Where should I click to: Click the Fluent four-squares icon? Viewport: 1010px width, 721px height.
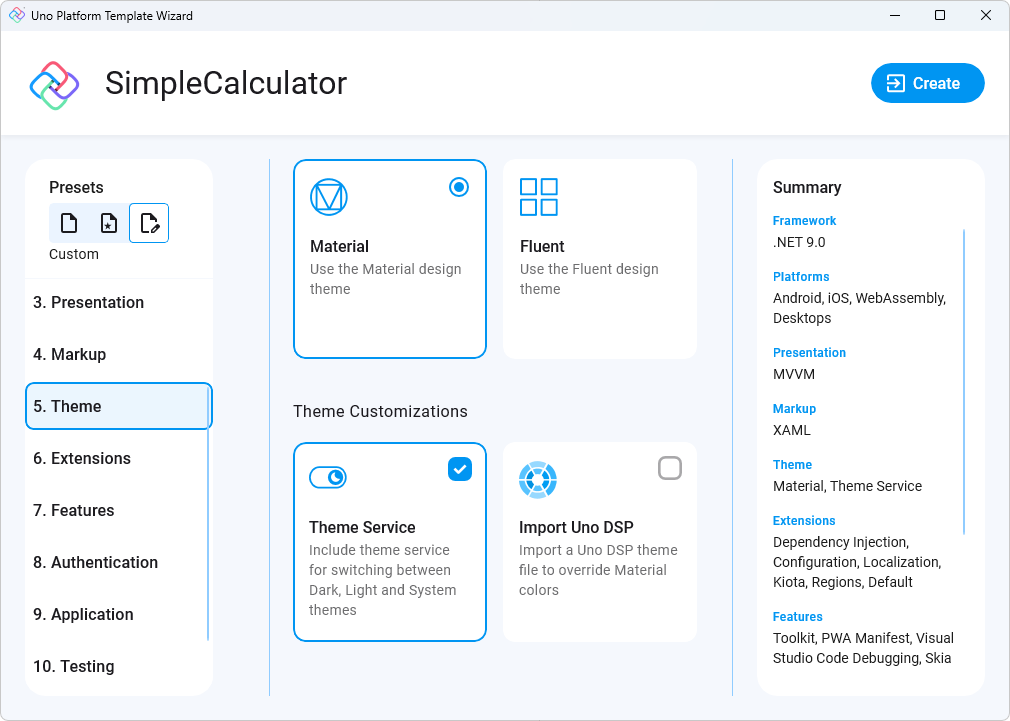538,197
